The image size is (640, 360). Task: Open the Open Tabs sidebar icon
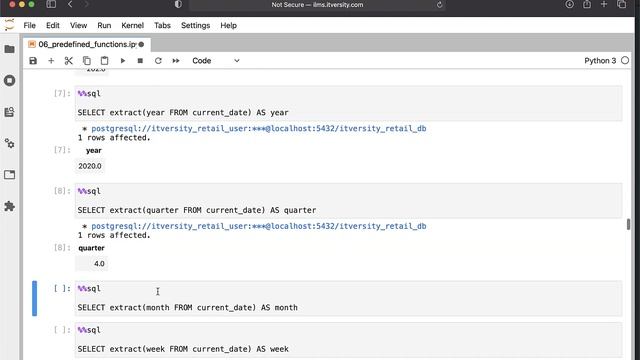coord(9,175)
